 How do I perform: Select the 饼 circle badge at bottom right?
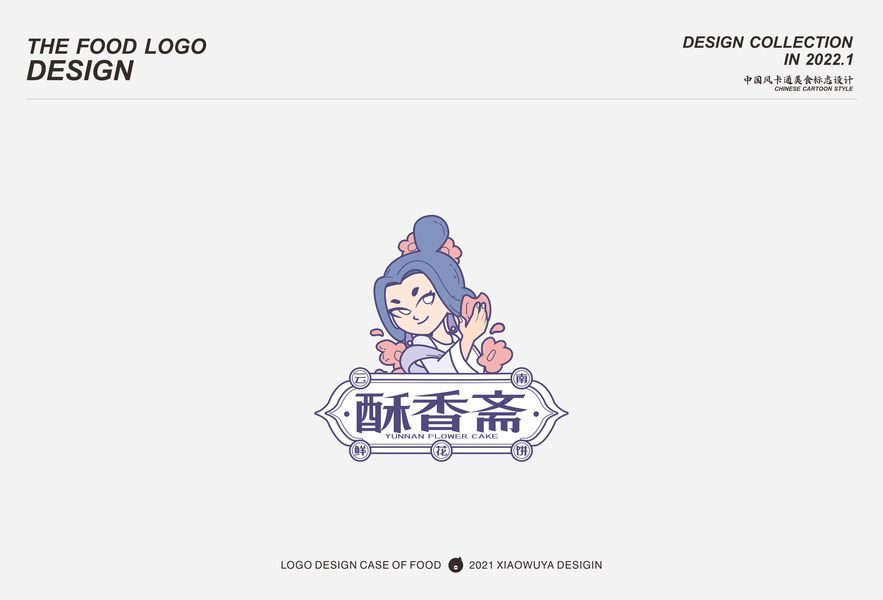(522, 451)
